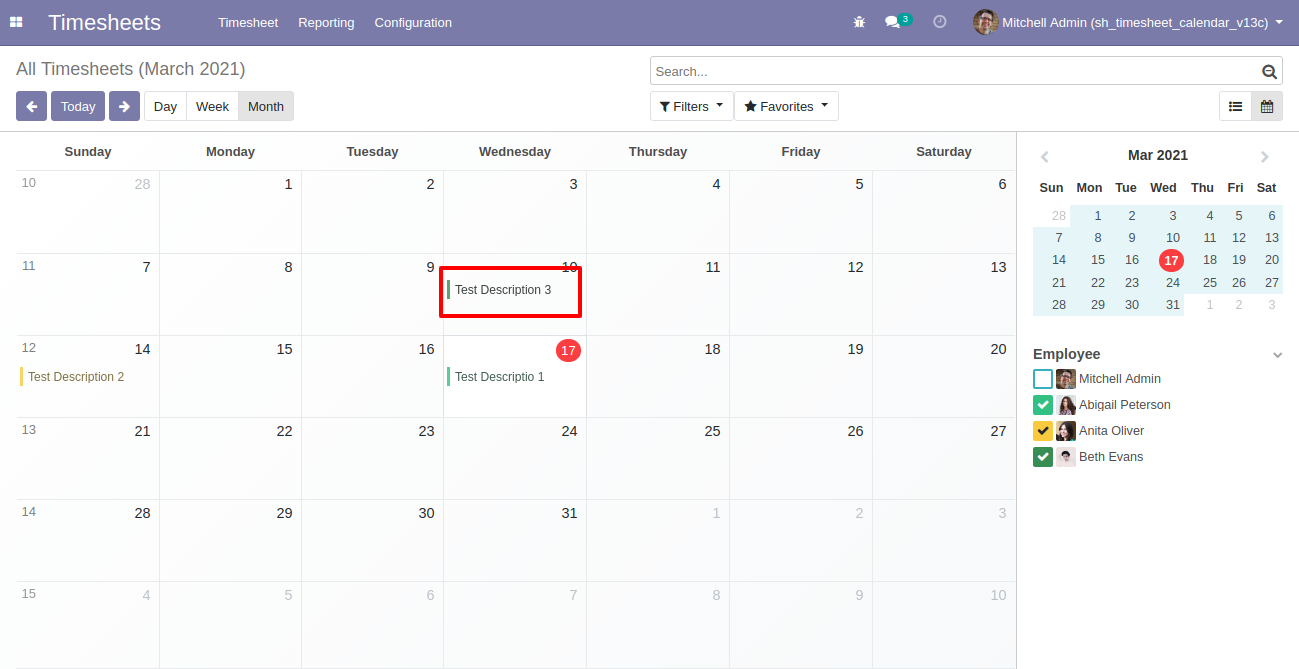
Task: Click Abigail Peterson avatar in the Employee filter
Action: (x=1066, y=405)
